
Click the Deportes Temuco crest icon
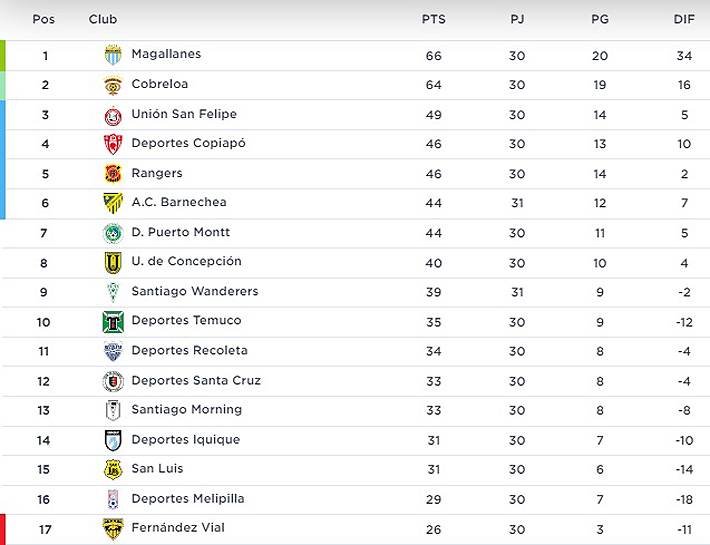click(x=113, y=322)
